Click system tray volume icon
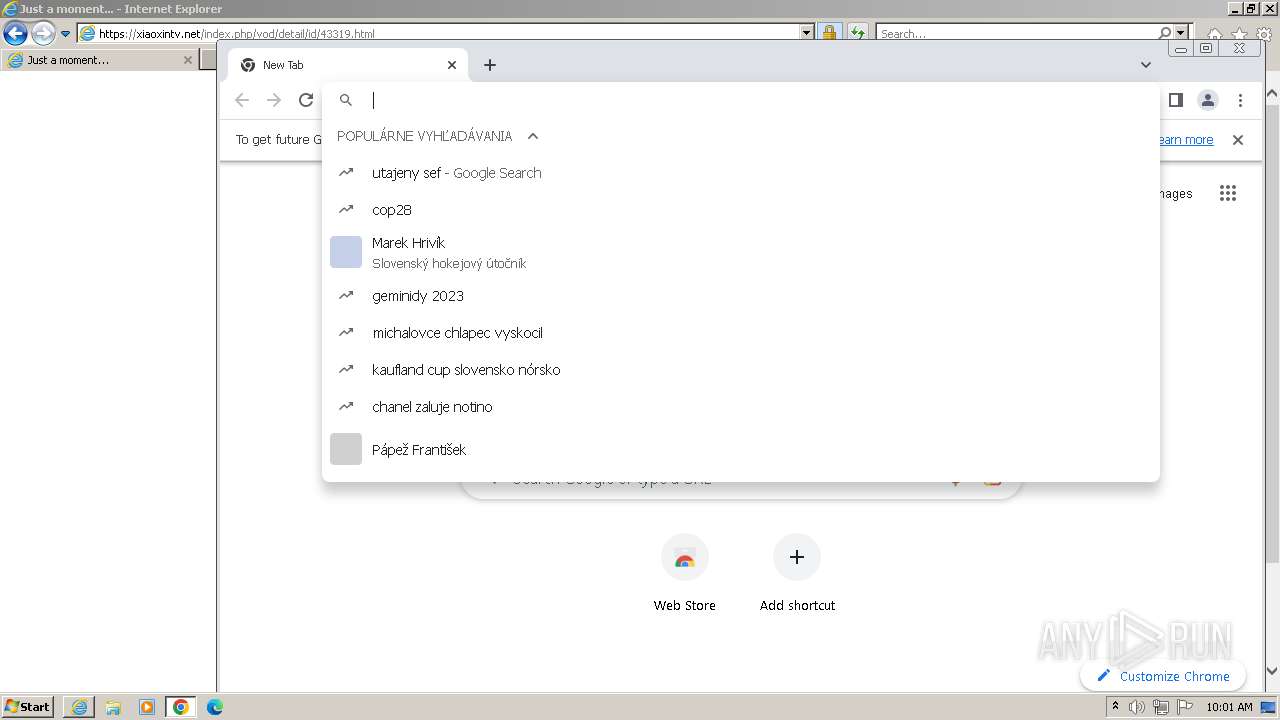The width and height of the screenshot is (1280, 720). tap(1137, 707)
